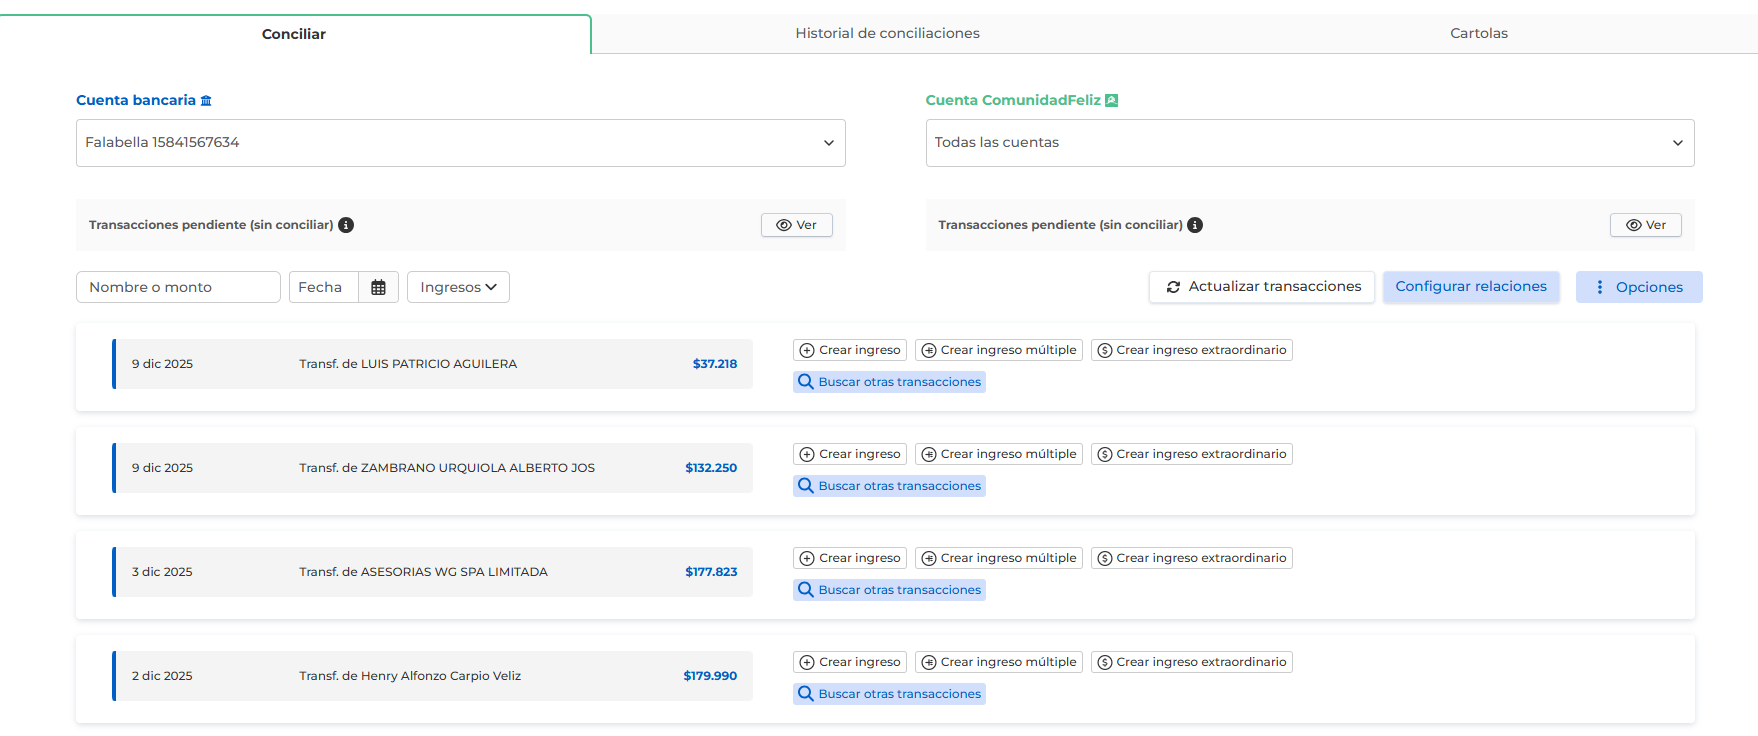Viewport: 1758px width, 736px height.
Task: Click the bank building icon beside Cuenta bancaria
Action: (x=206, y=101)
